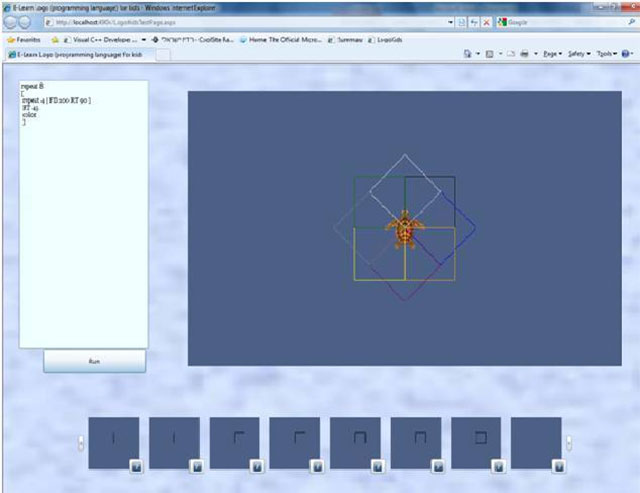Click small icon under the last blank thumbnail
The width and height of the screenshot is (640, 493).
(558, 465)
